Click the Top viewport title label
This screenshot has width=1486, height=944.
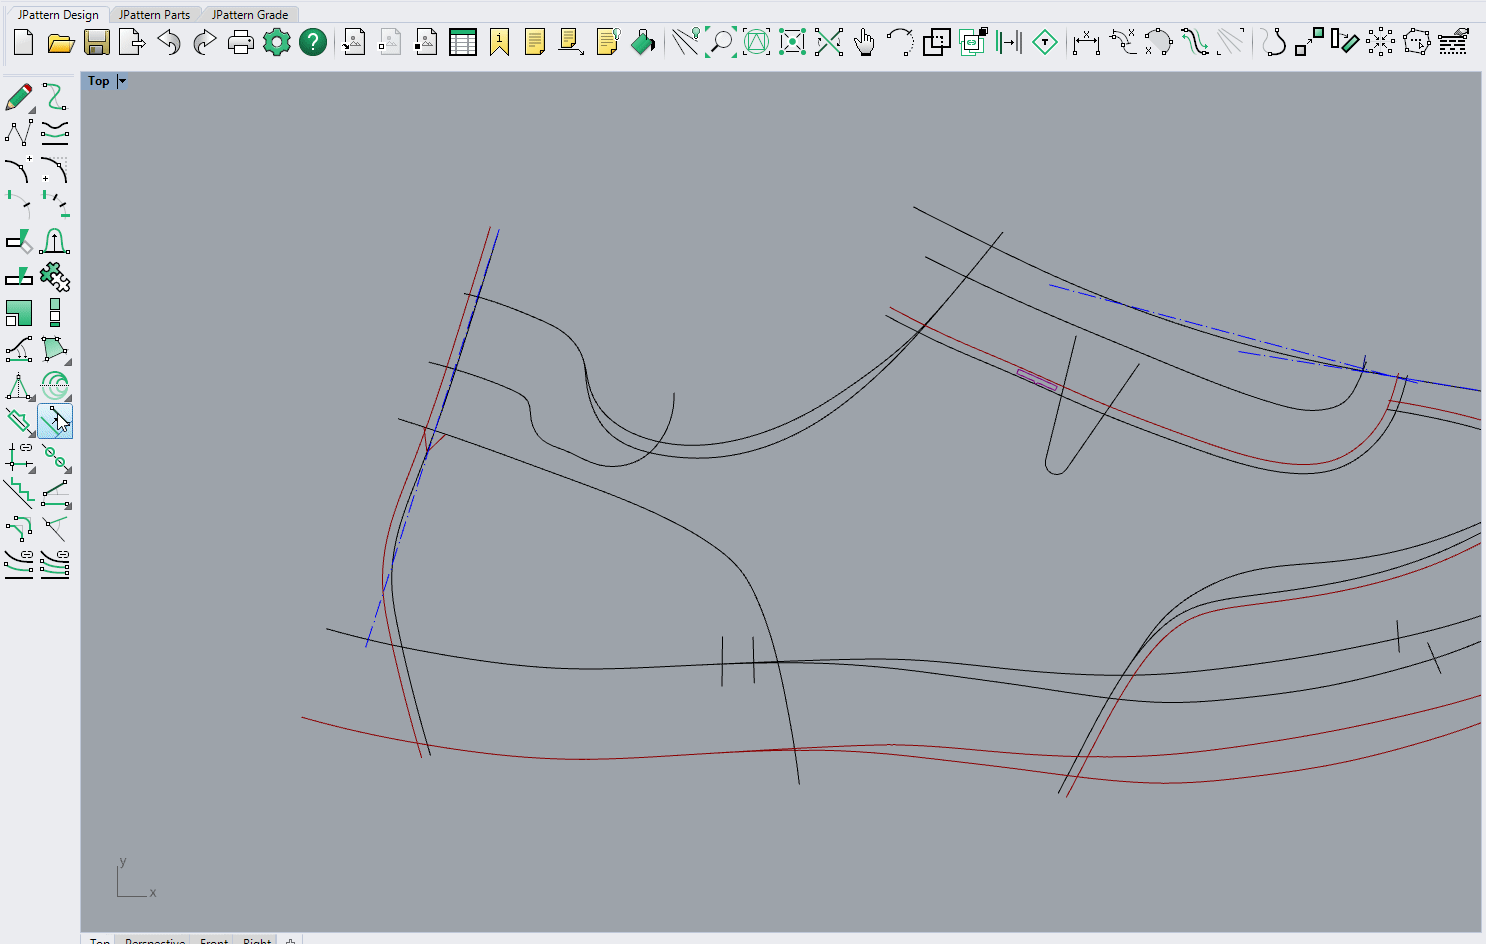[98, 81]
